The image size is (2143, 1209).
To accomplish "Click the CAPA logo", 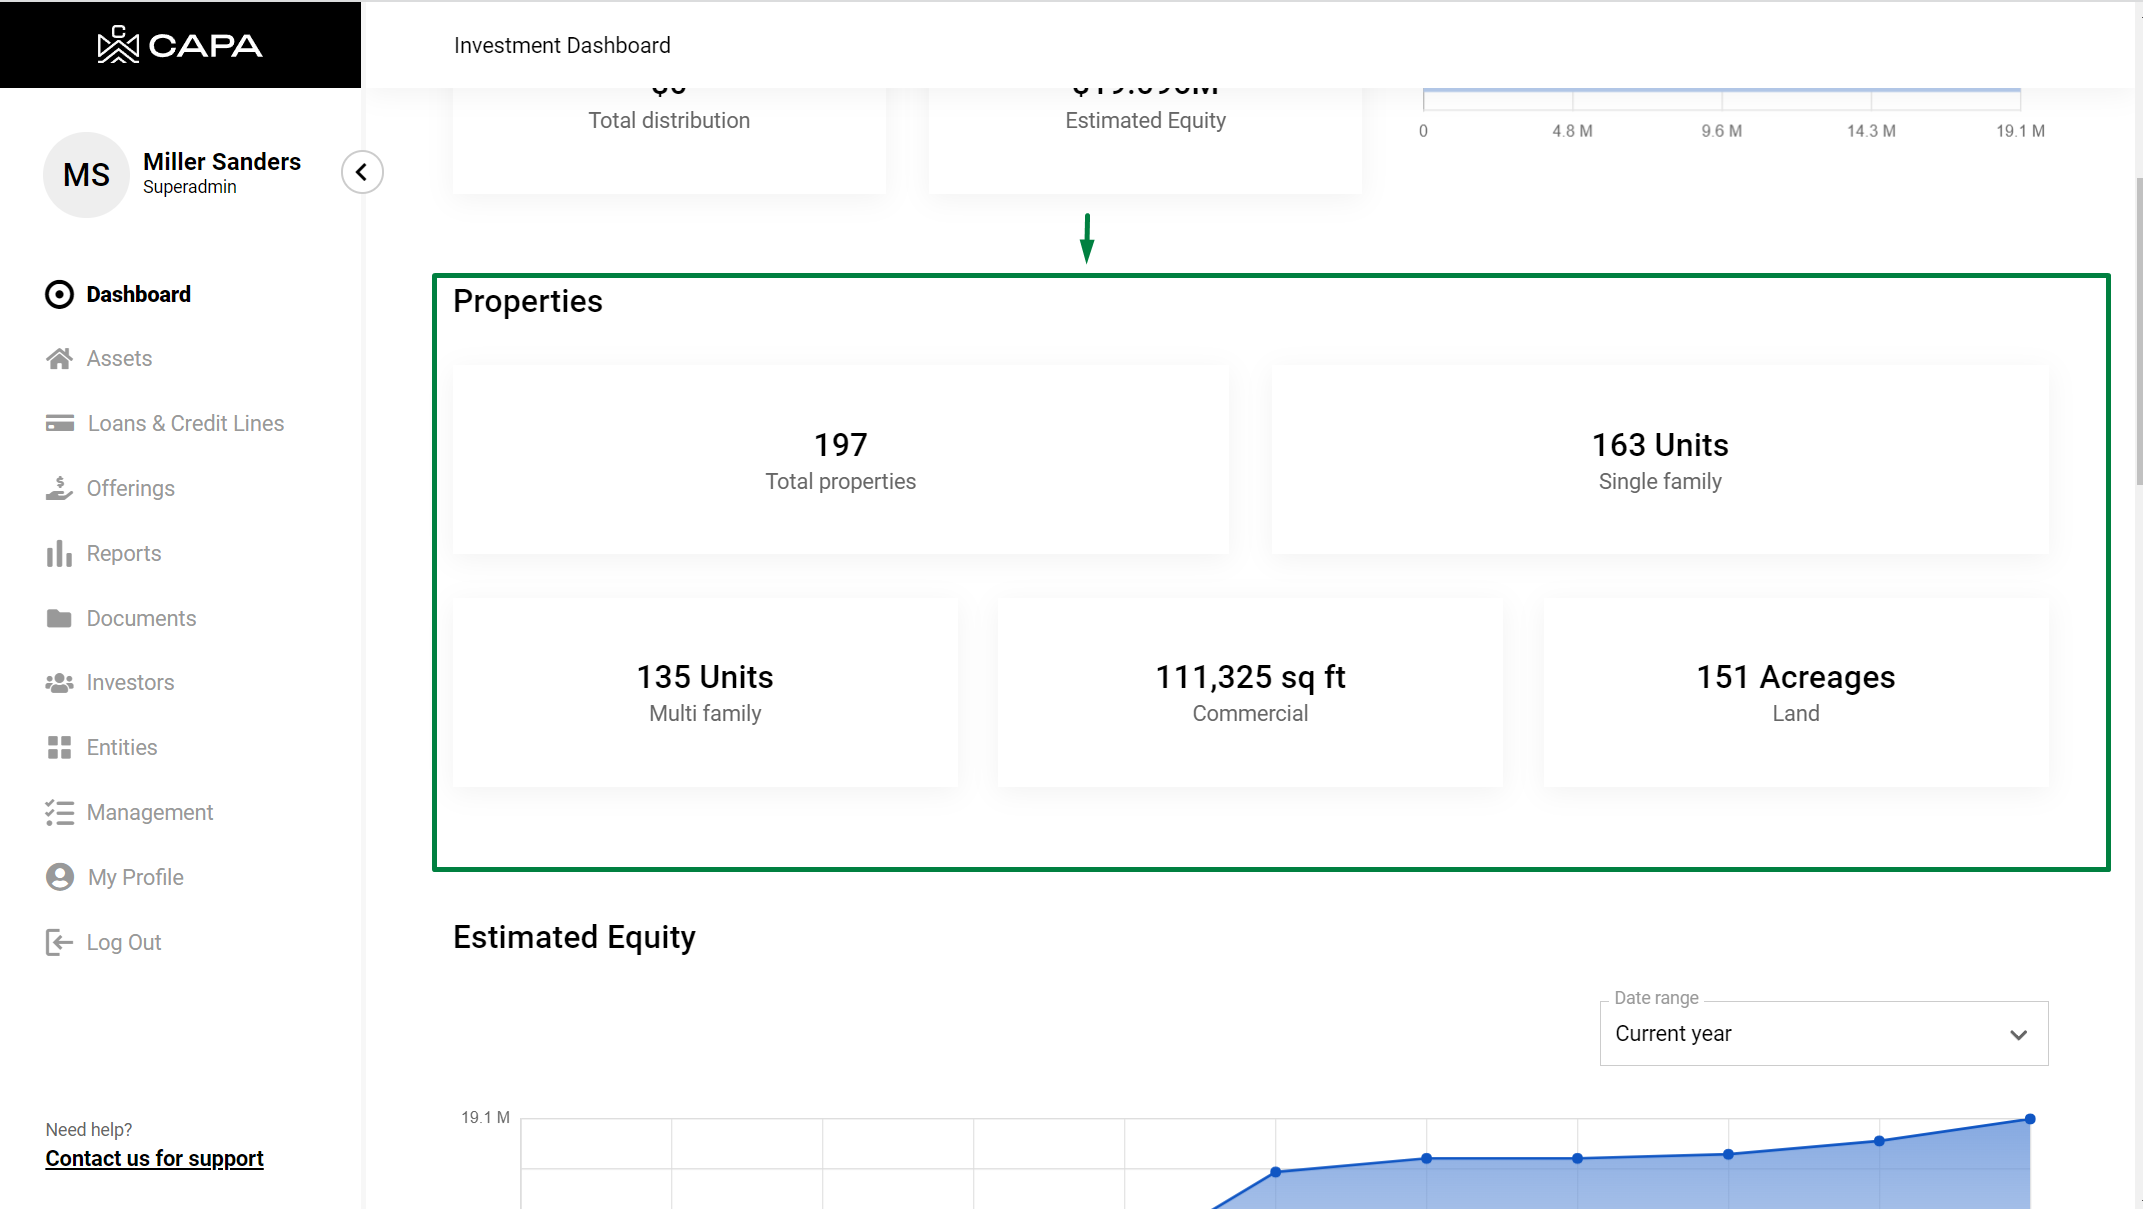I will tap(180, 45).
